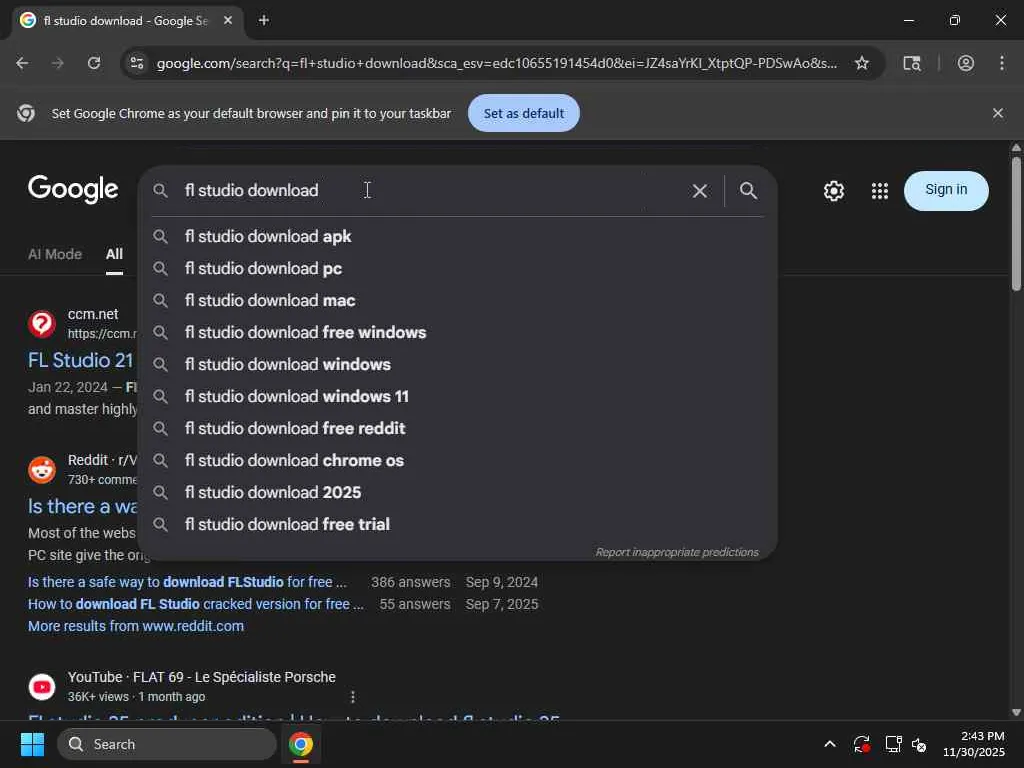Select suggestion fl studio download mac
Screen dimensions: 1024x768
tap(457, 300)
